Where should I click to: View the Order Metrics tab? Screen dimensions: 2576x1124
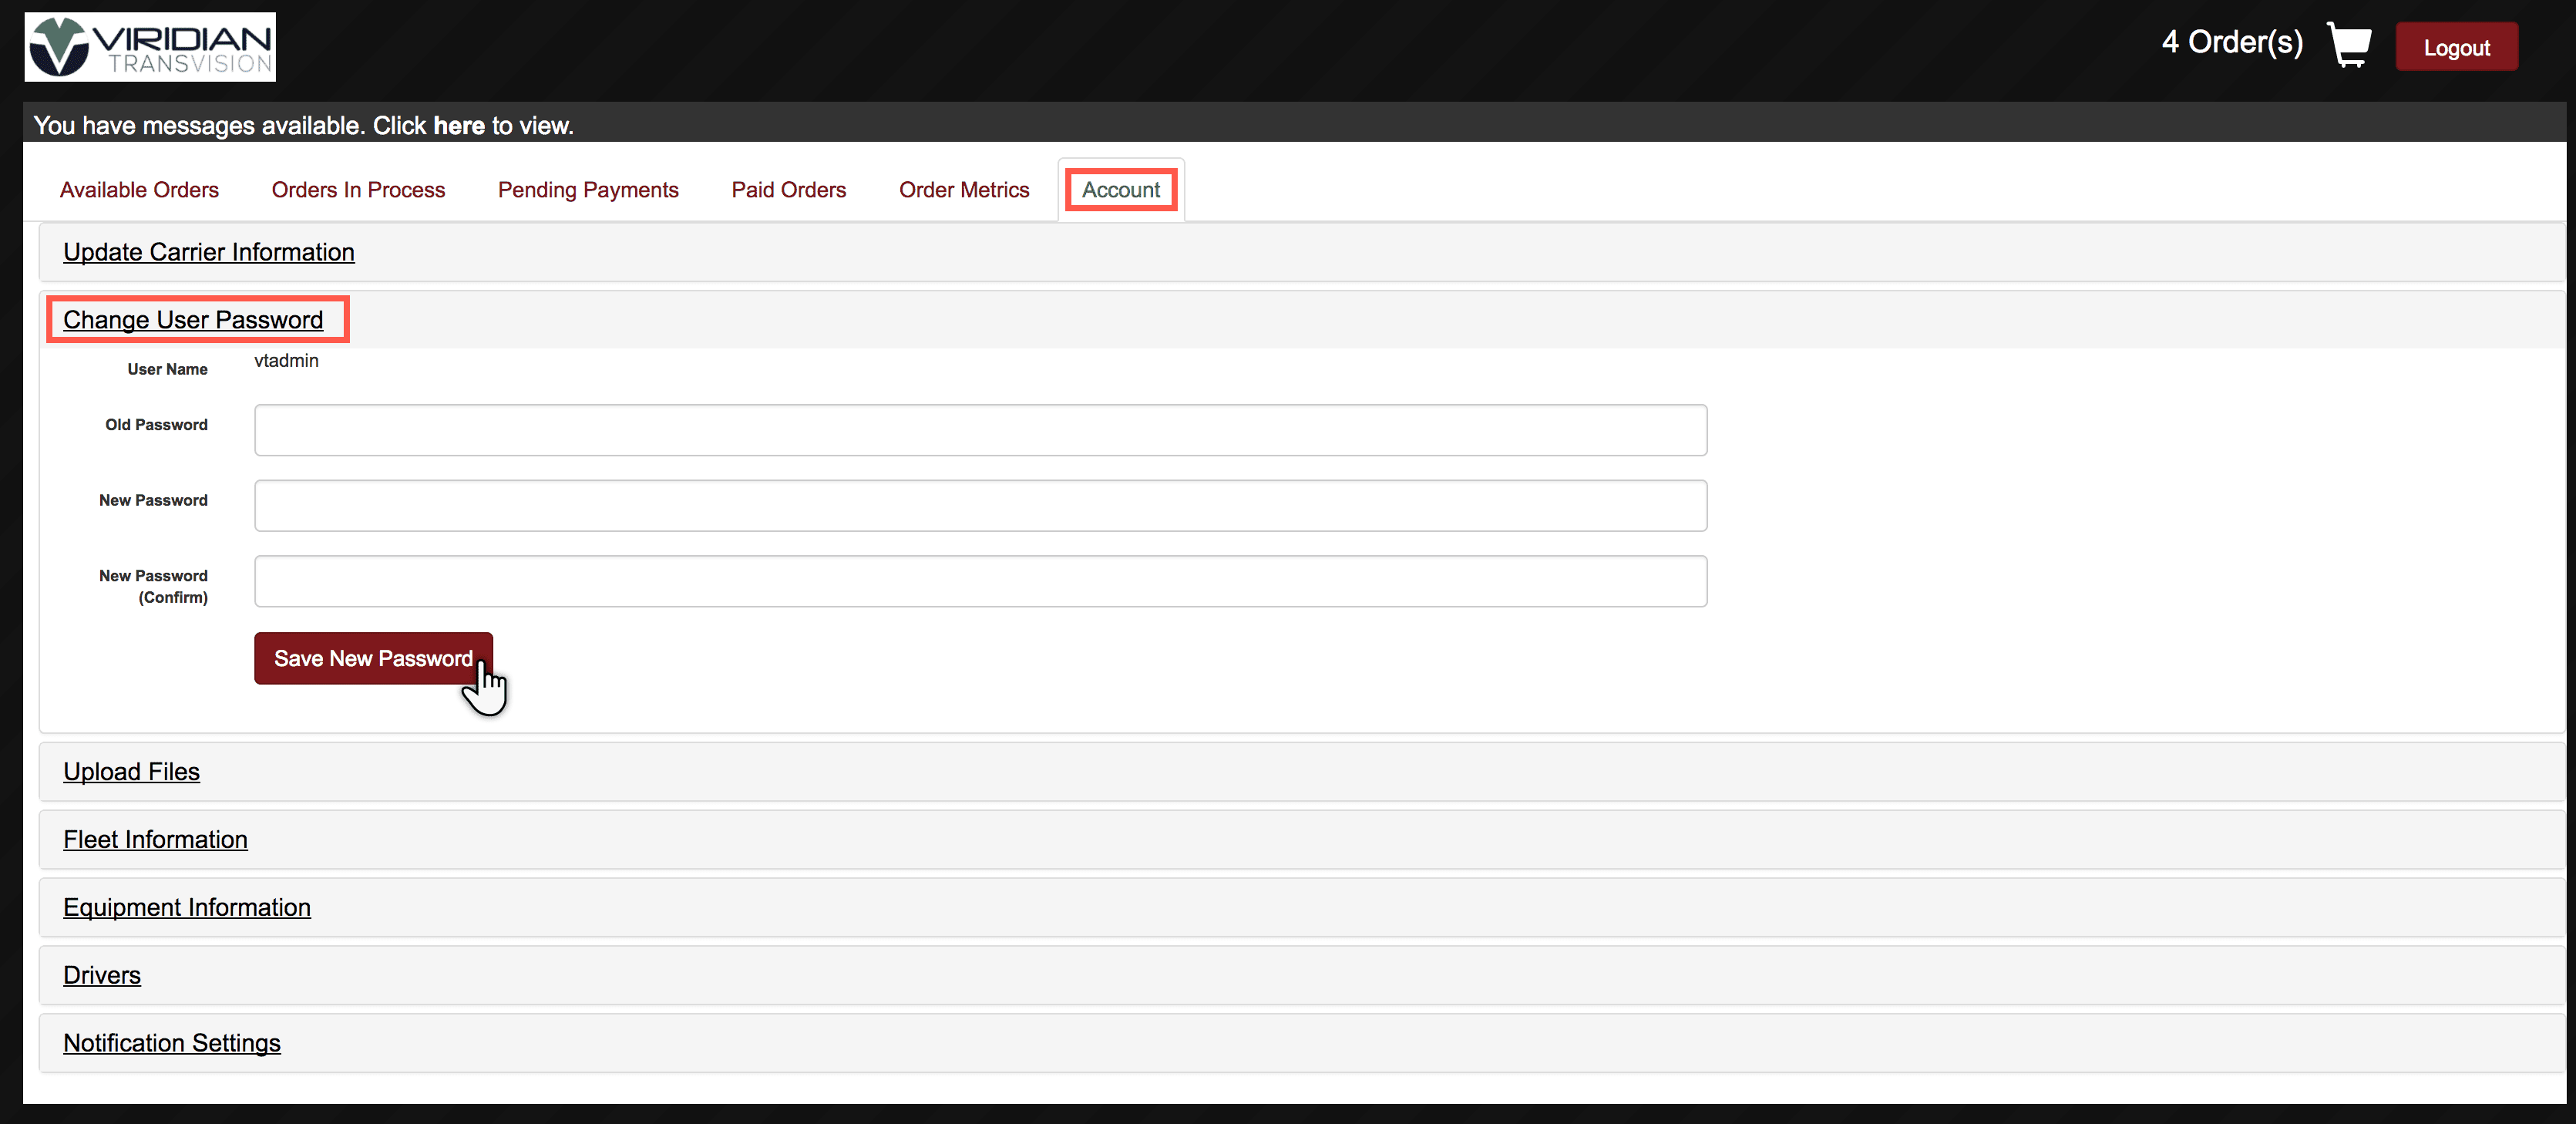pos(963,190)
